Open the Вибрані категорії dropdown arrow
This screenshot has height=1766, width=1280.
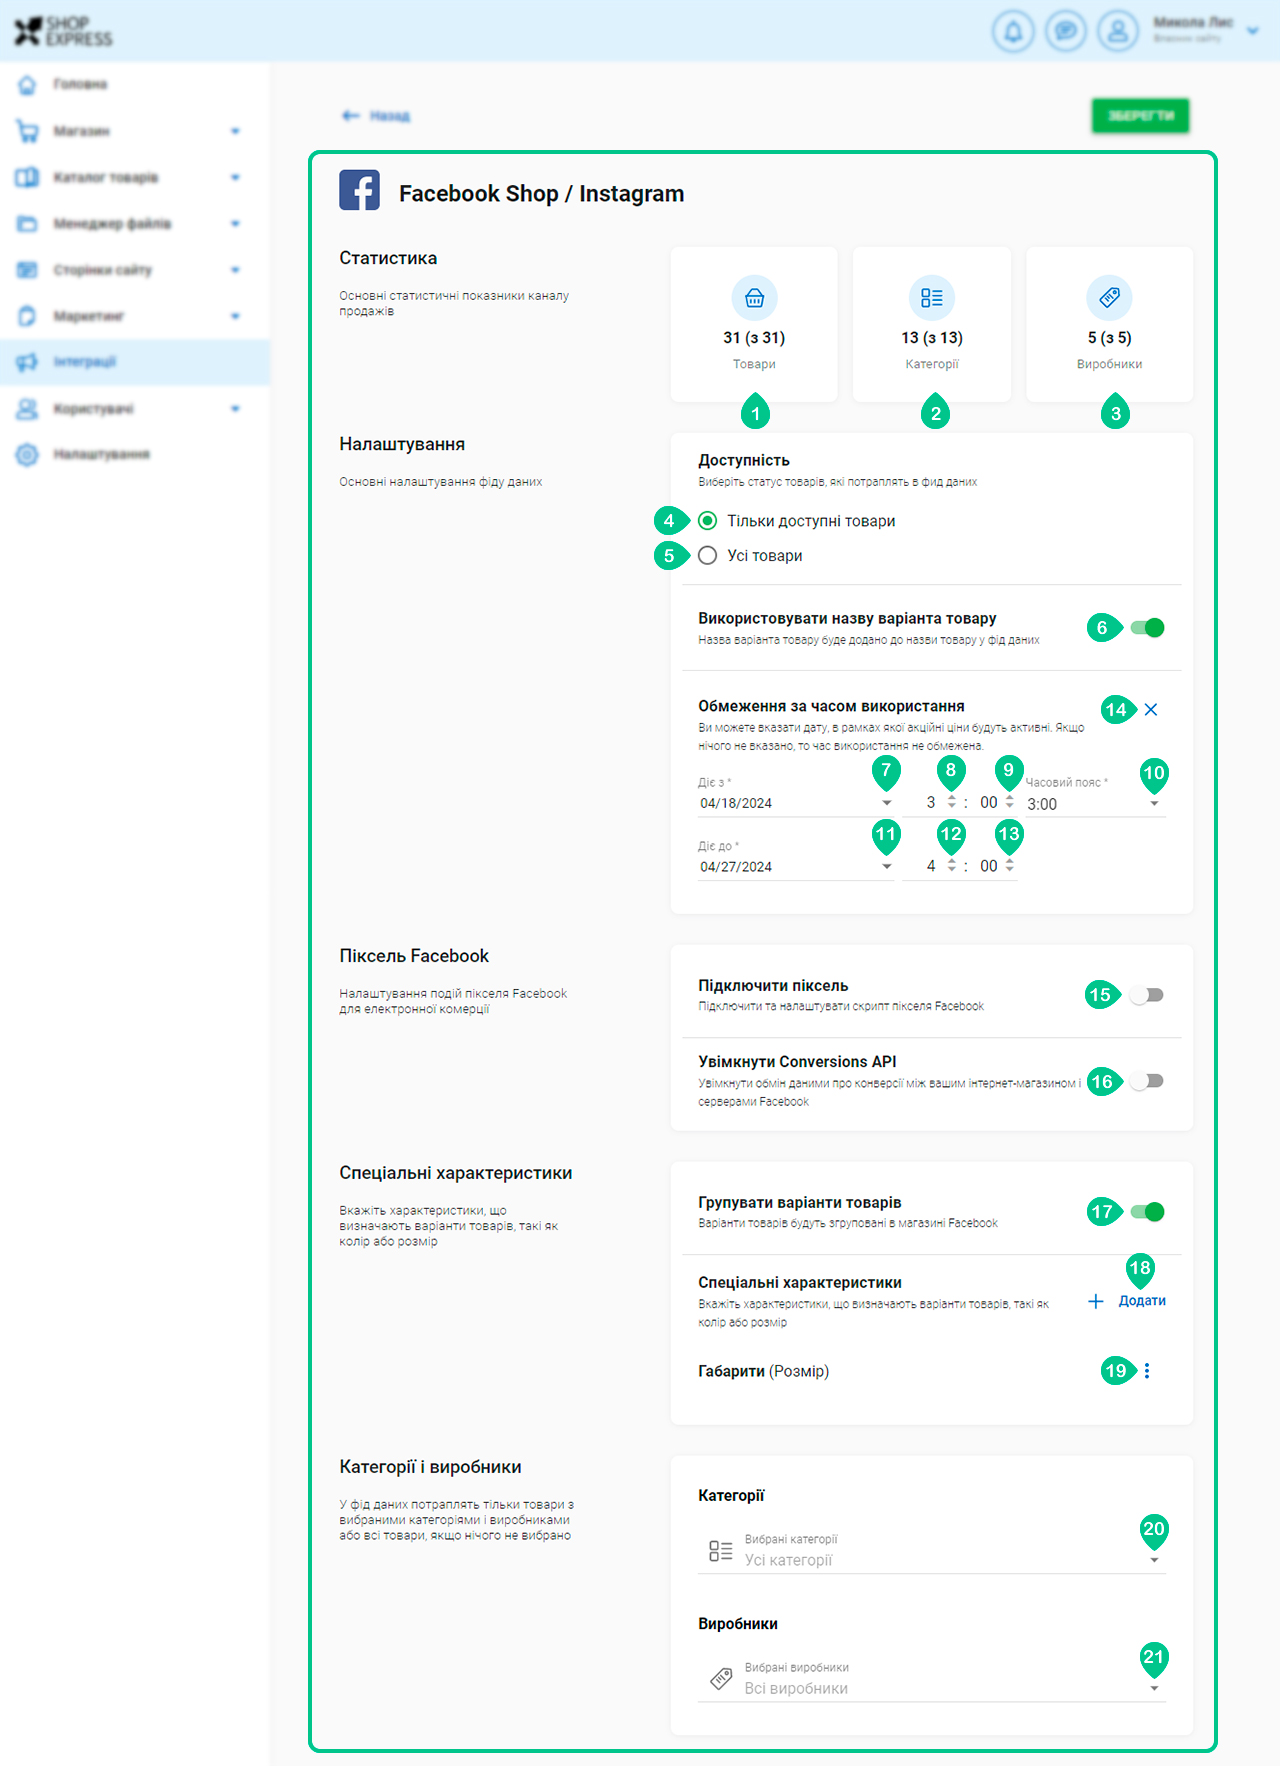tap(1154, 1560)
